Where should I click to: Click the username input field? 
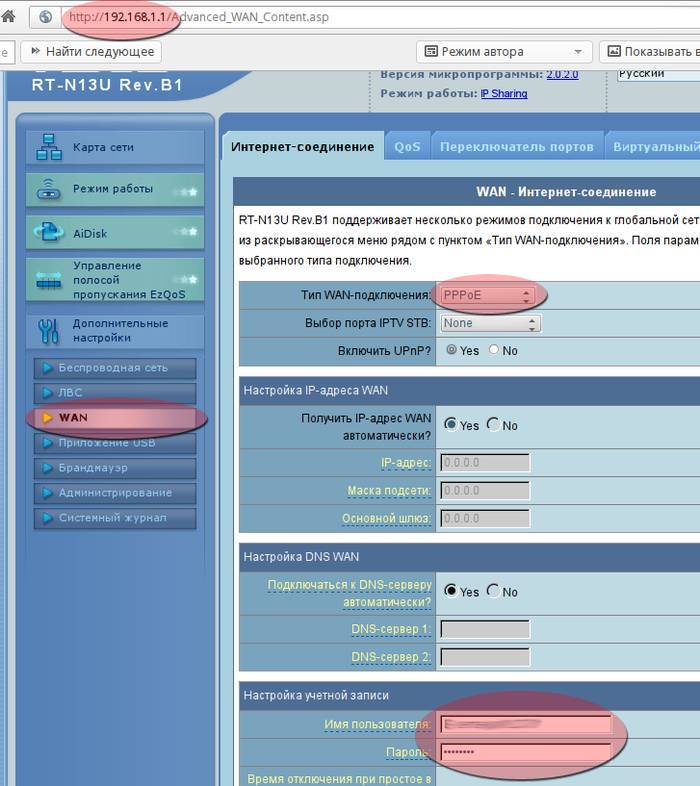pos(525,724)
